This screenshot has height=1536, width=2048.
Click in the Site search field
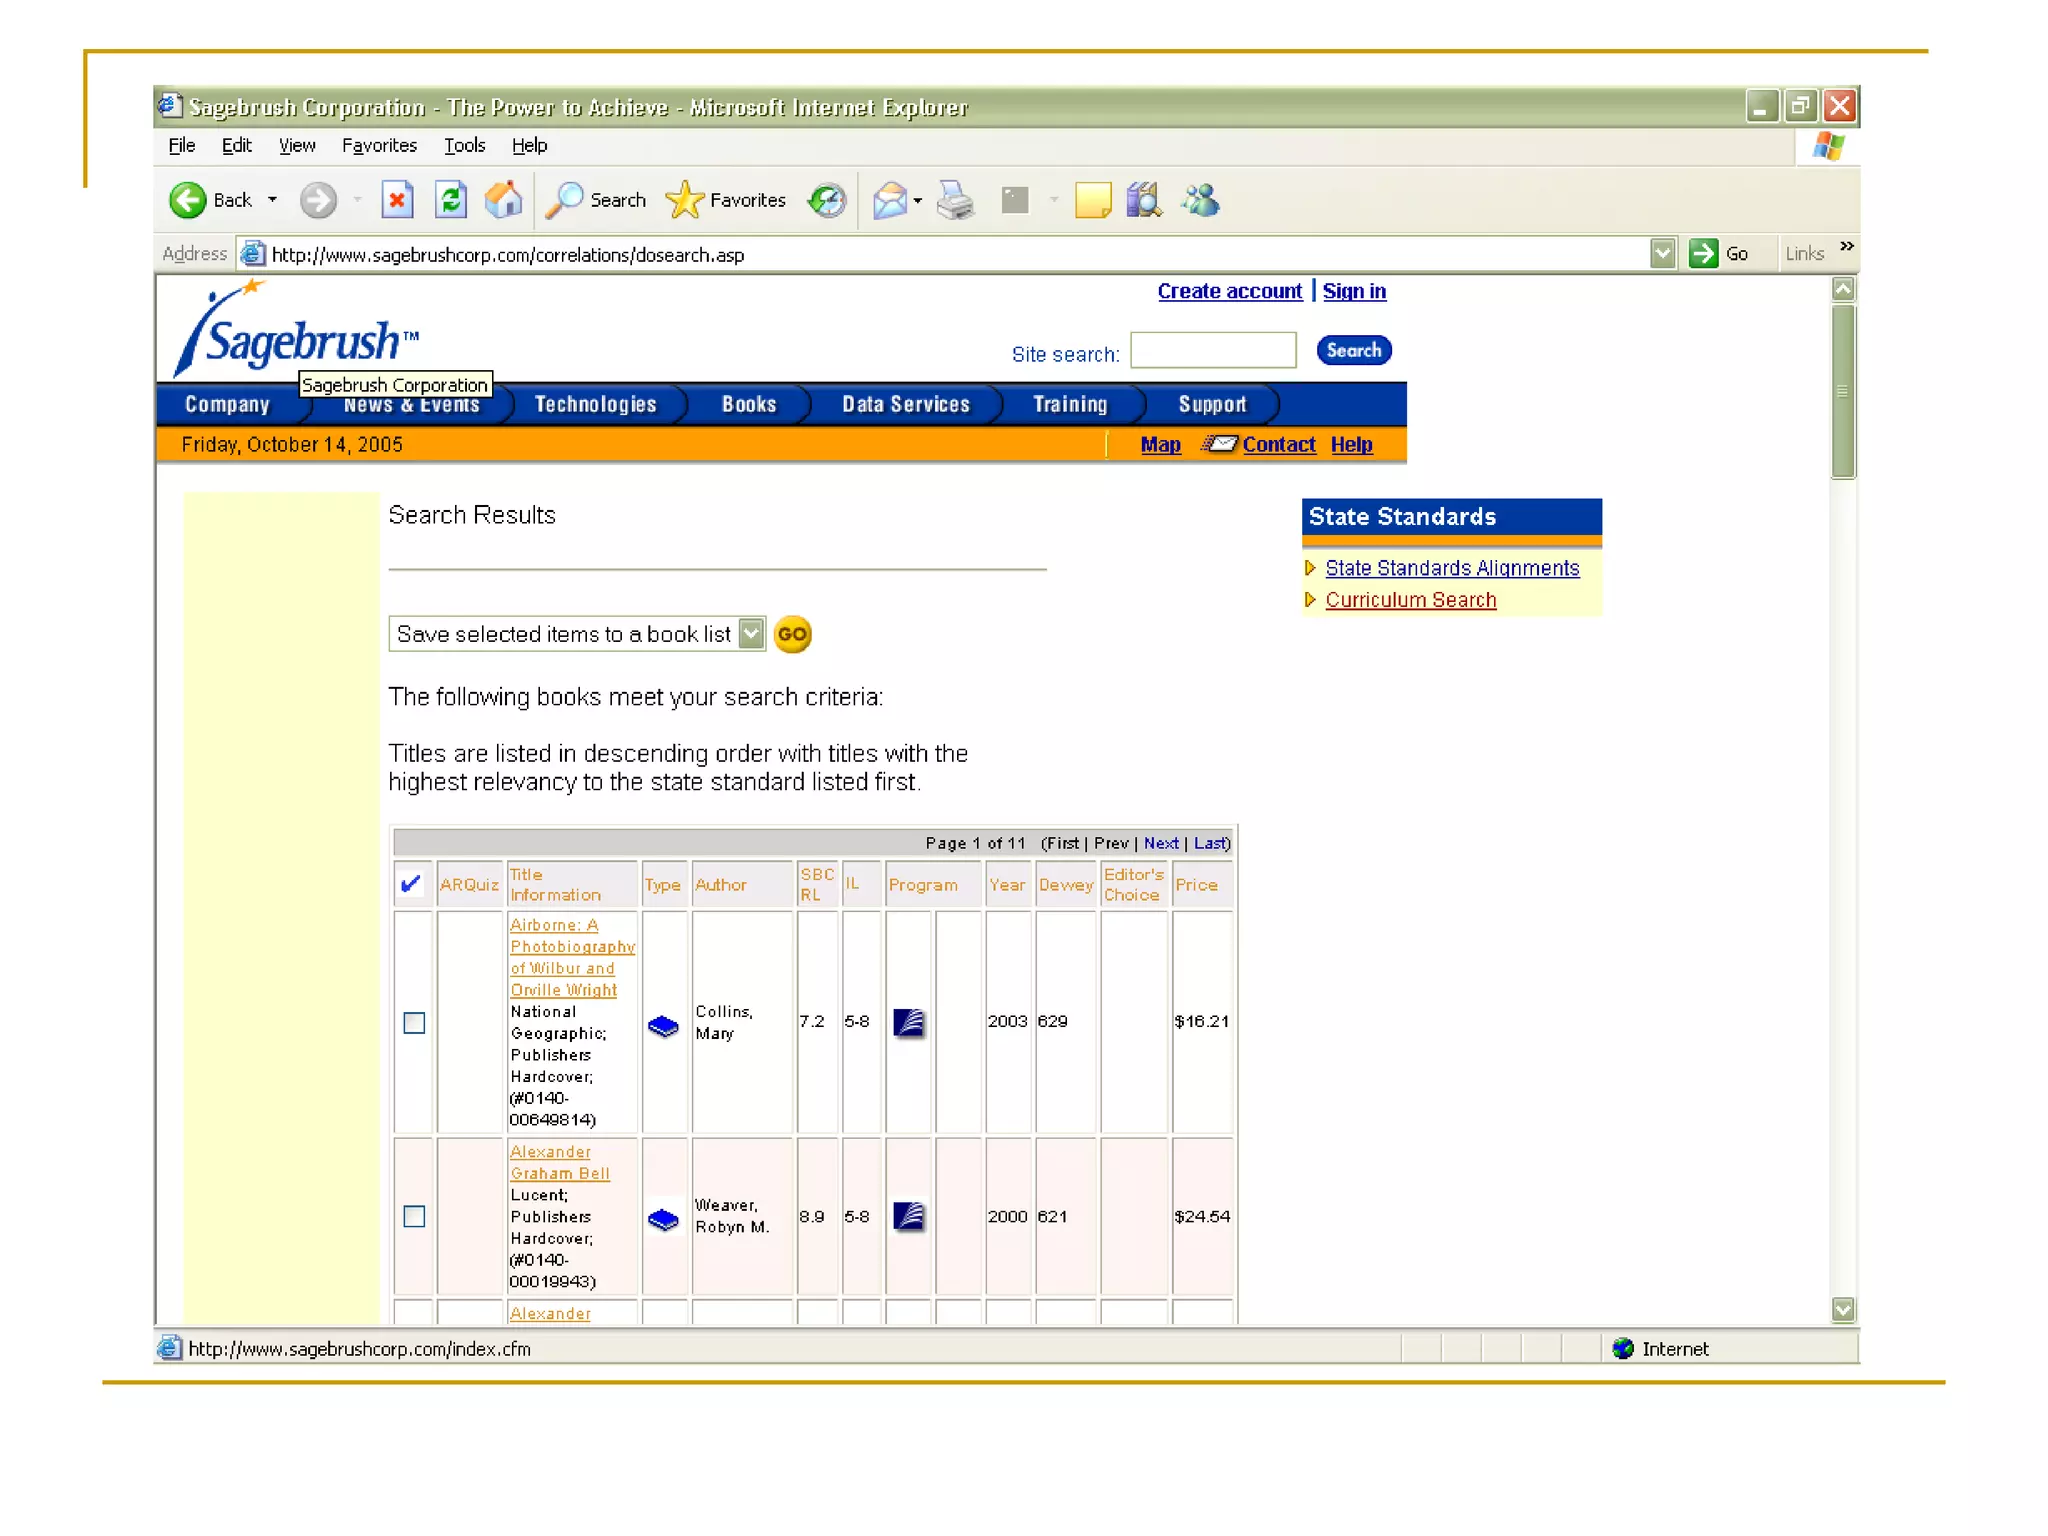(x=1213, y=351)
